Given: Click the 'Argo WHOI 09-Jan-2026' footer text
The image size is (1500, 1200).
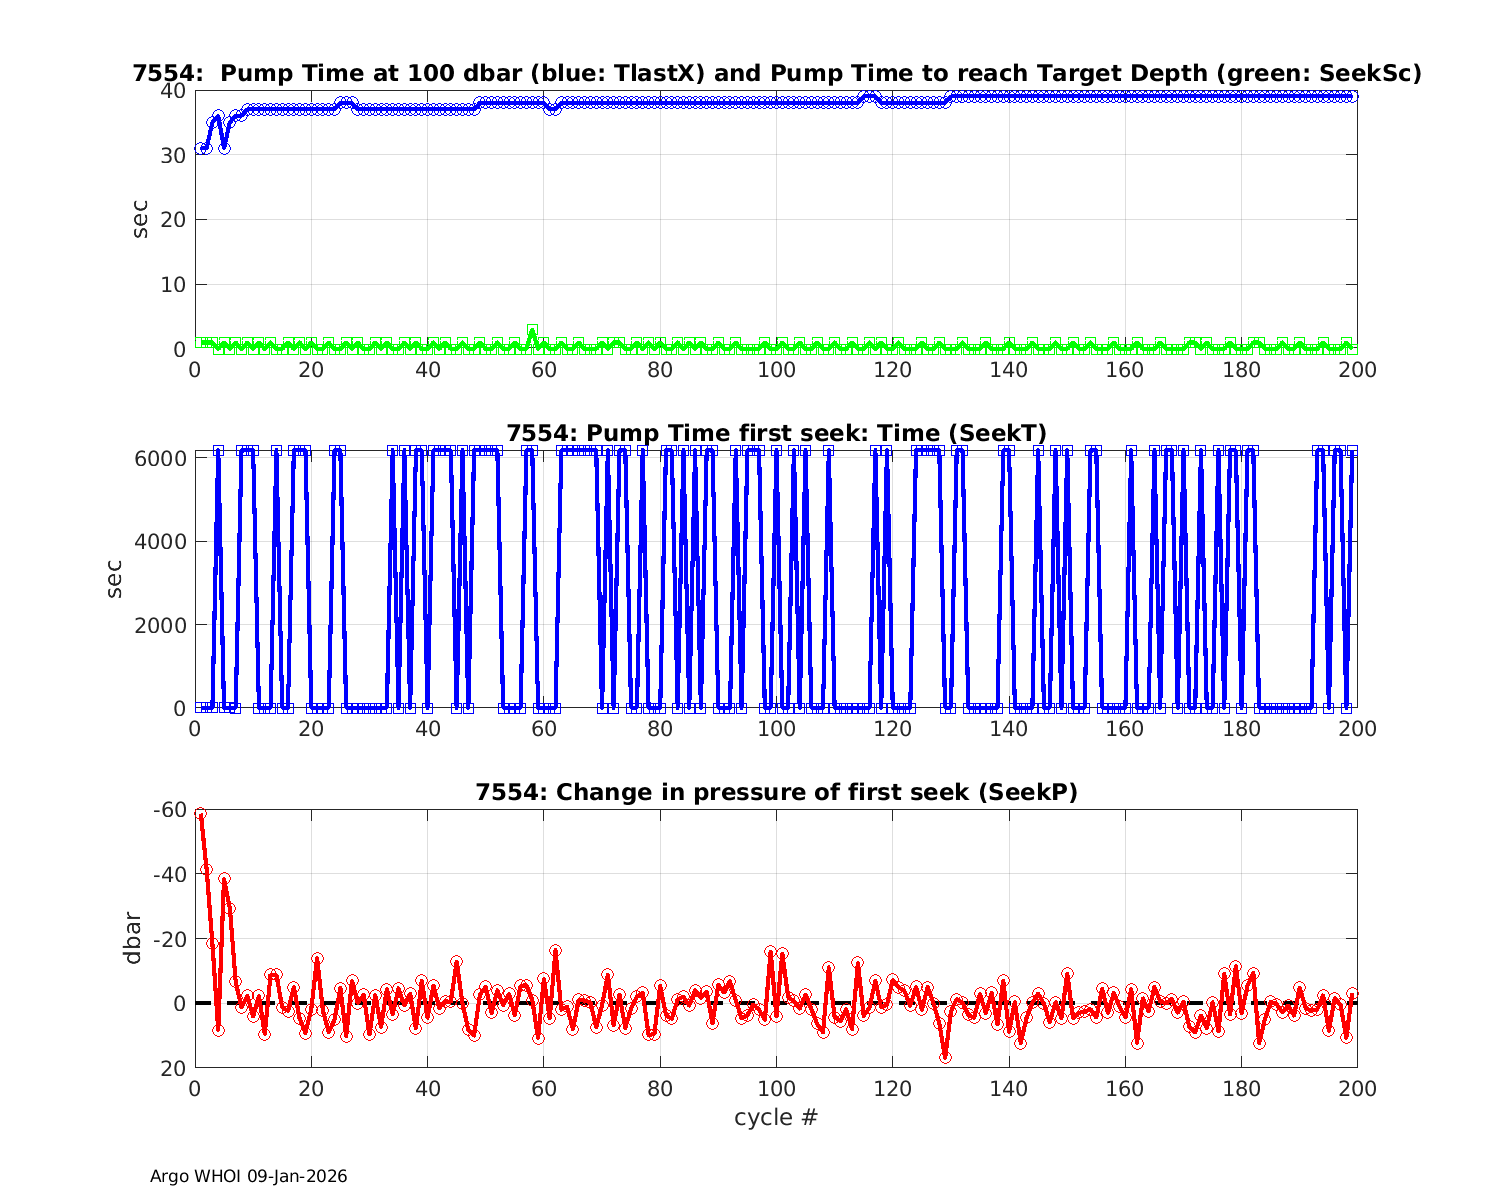Looking at the screenshot, I should tap(249, 1176).
